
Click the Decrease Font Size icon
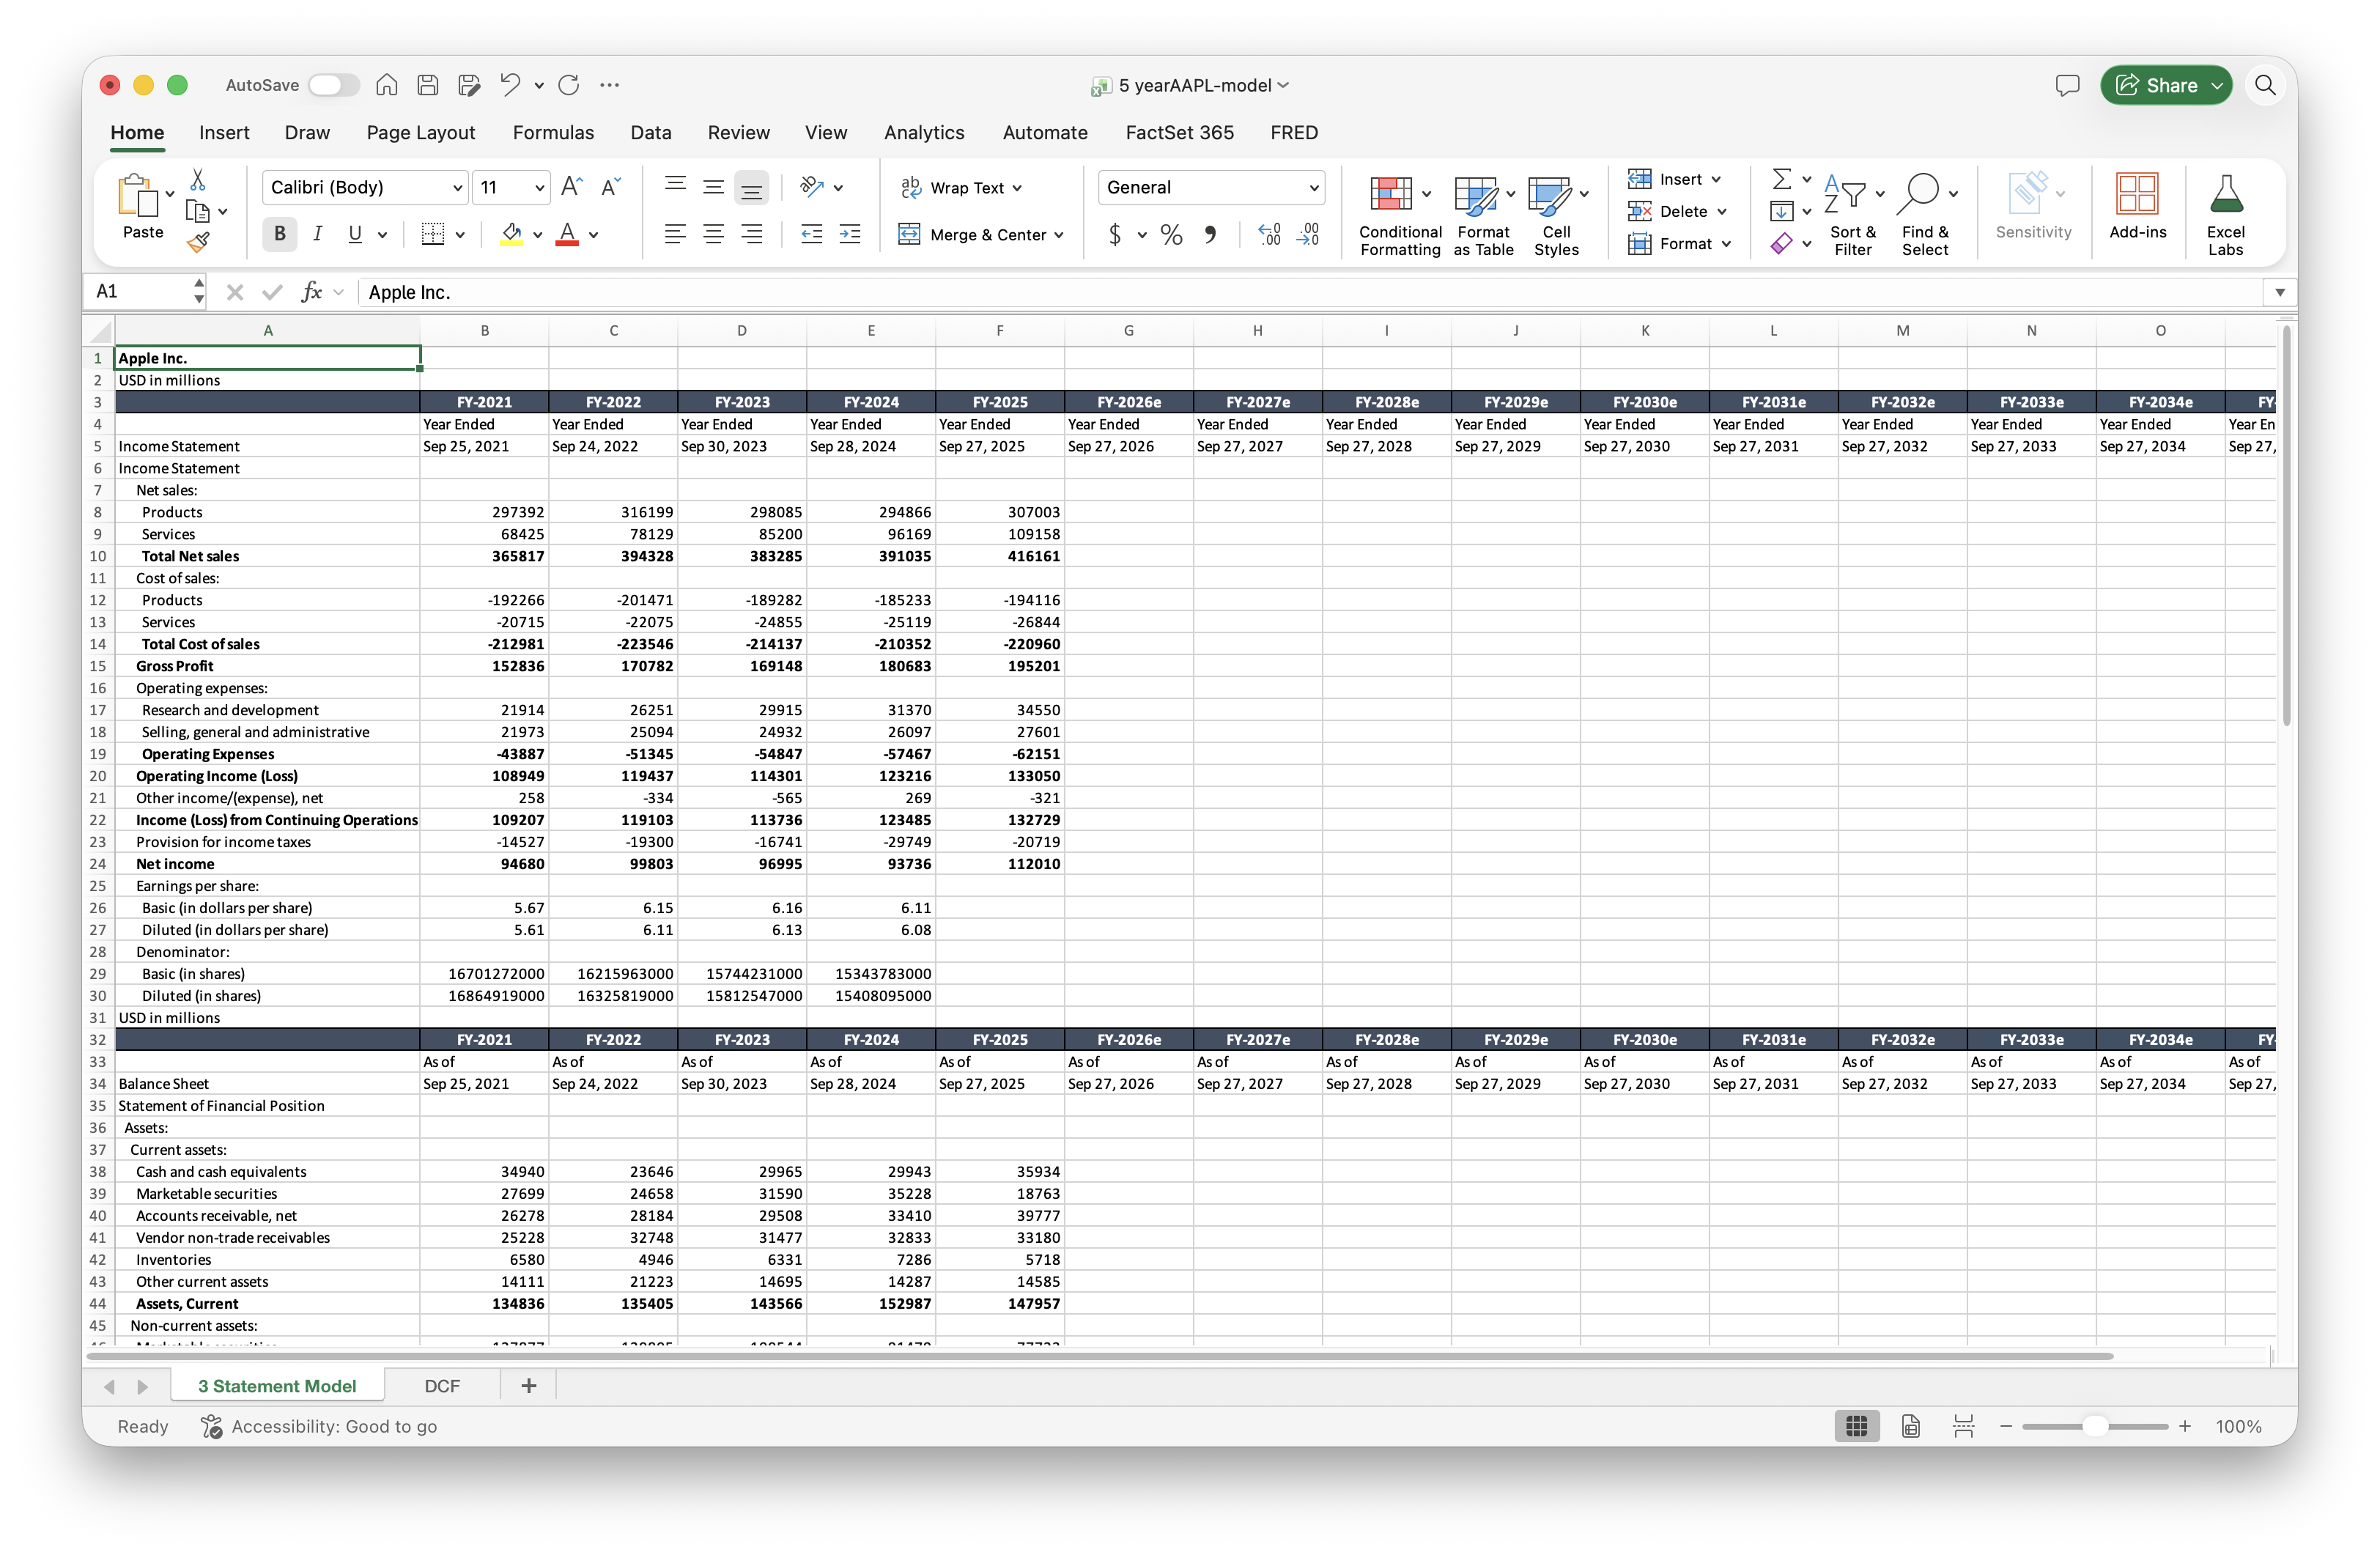coord(610,187)
